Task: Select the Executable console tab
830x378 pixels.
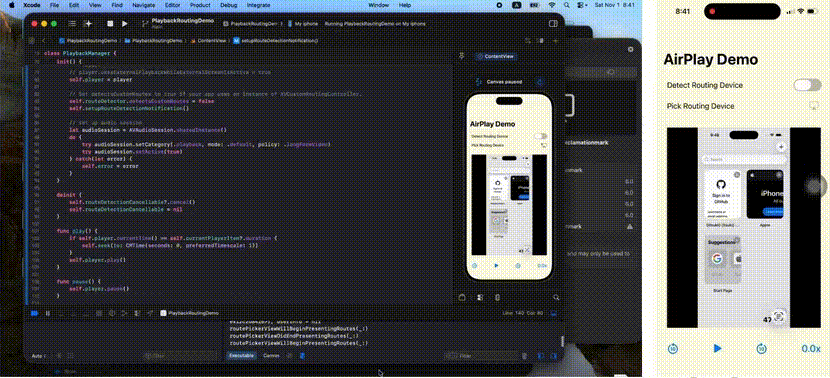Action: pos(242,356)
